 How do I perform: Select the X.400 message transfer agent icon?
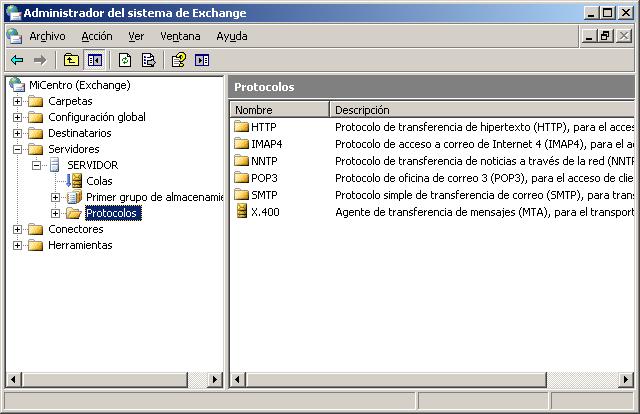241,212
